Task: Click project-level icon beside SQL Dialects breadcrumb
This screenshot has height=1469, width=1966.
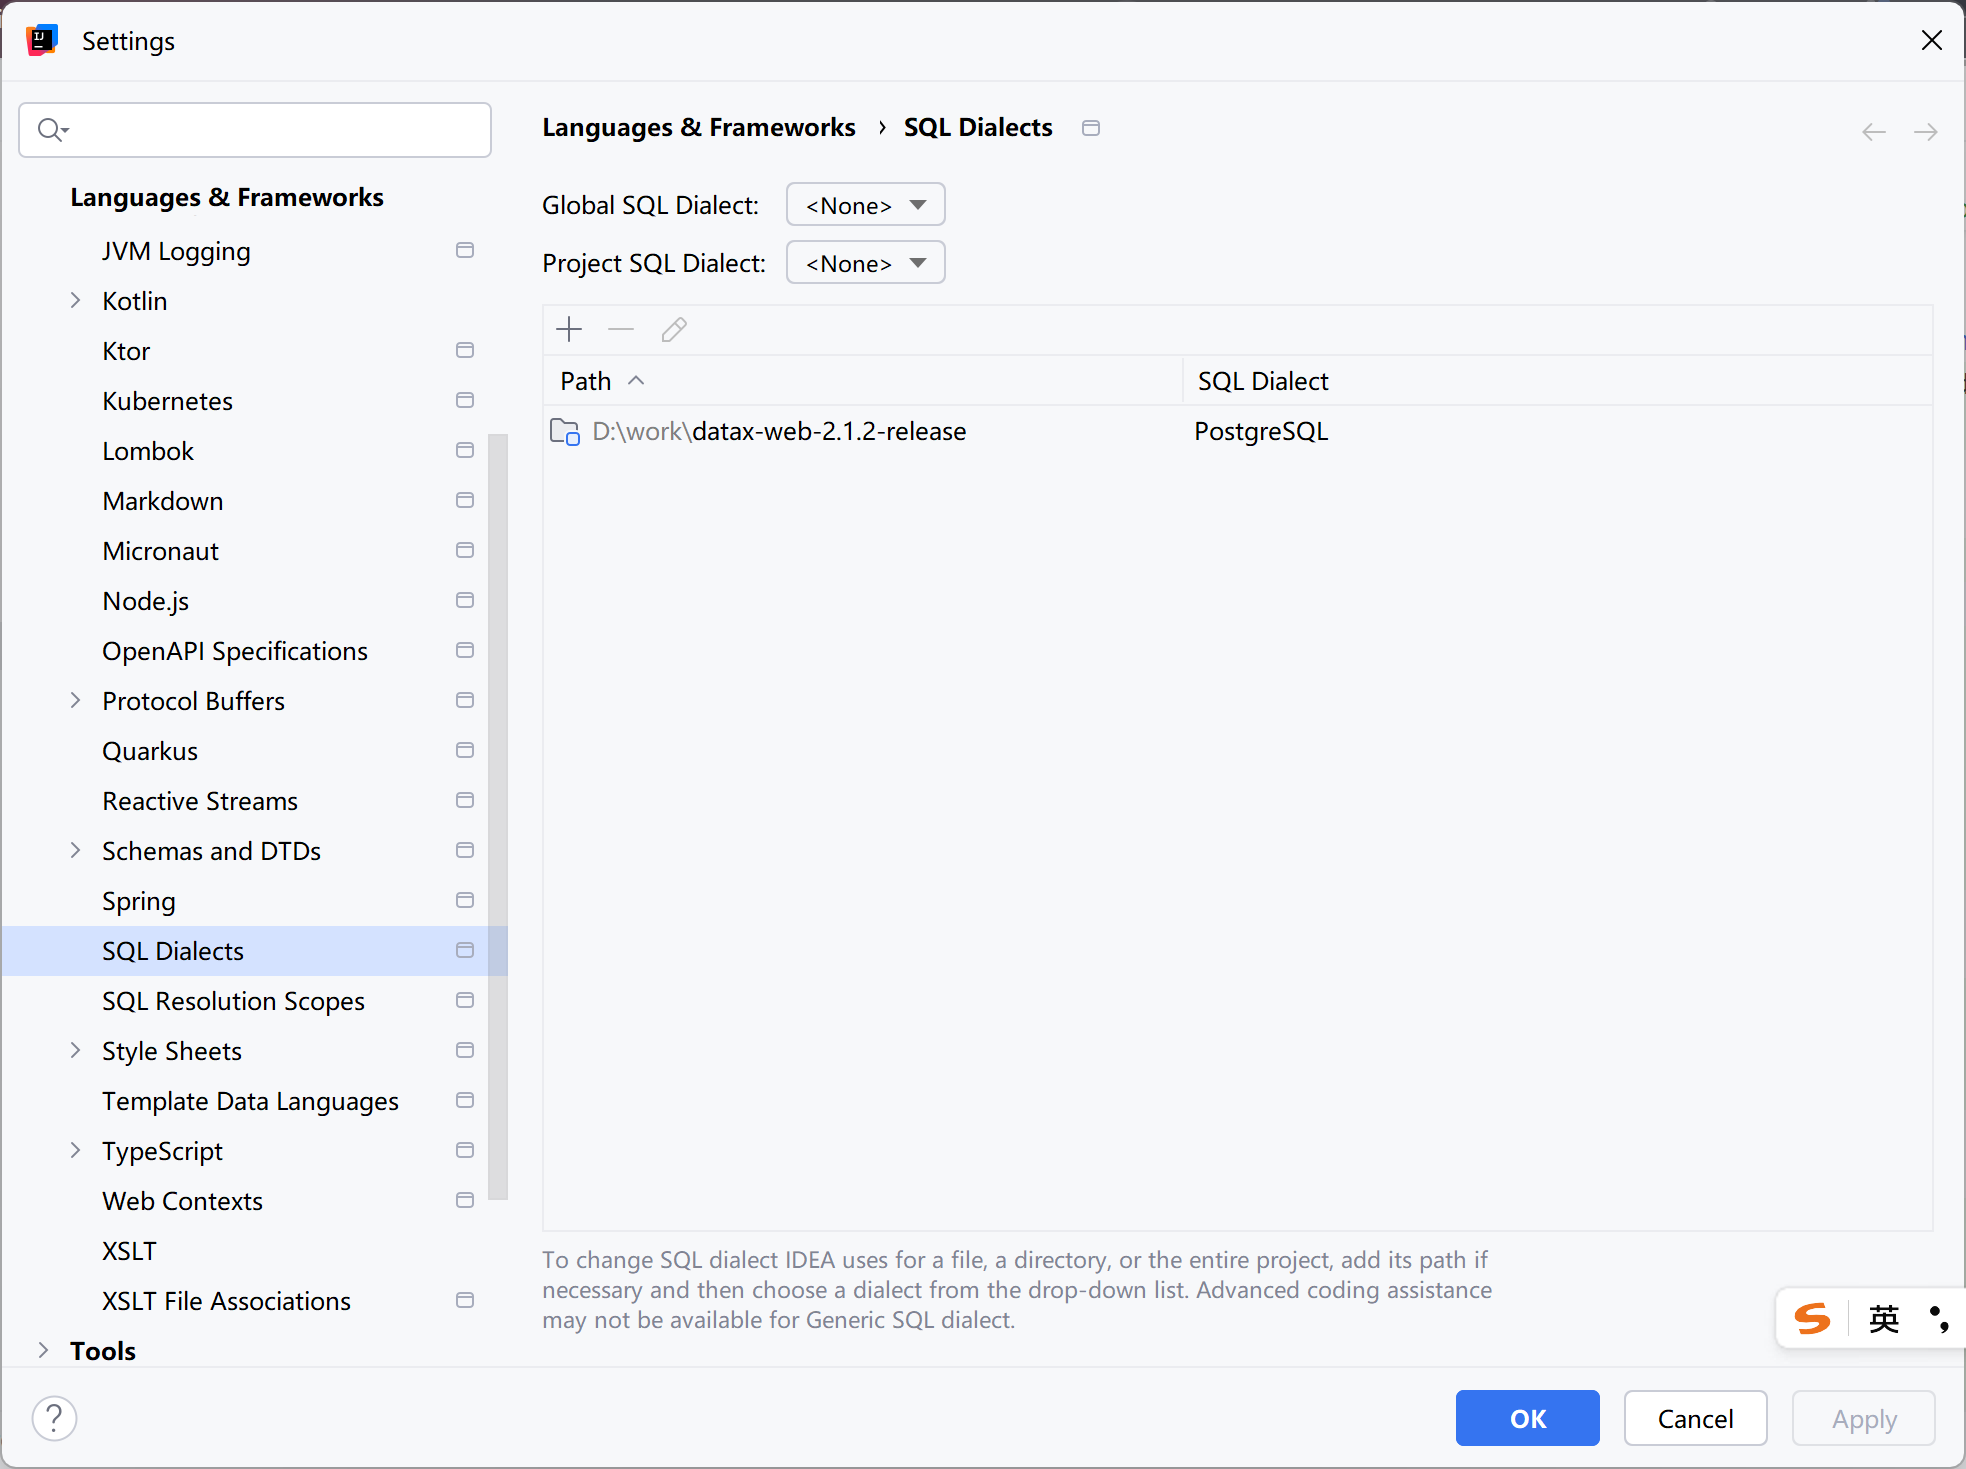Action: coord(1091,128)
